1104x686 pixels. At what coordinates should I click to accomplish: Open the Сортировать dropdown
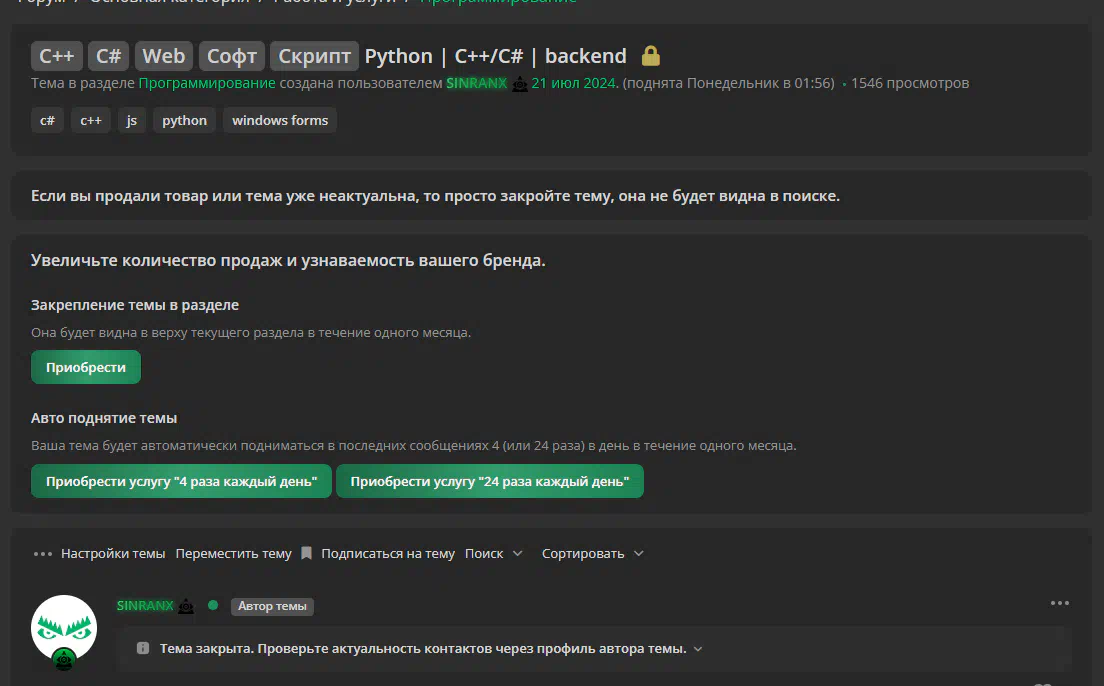593,554
